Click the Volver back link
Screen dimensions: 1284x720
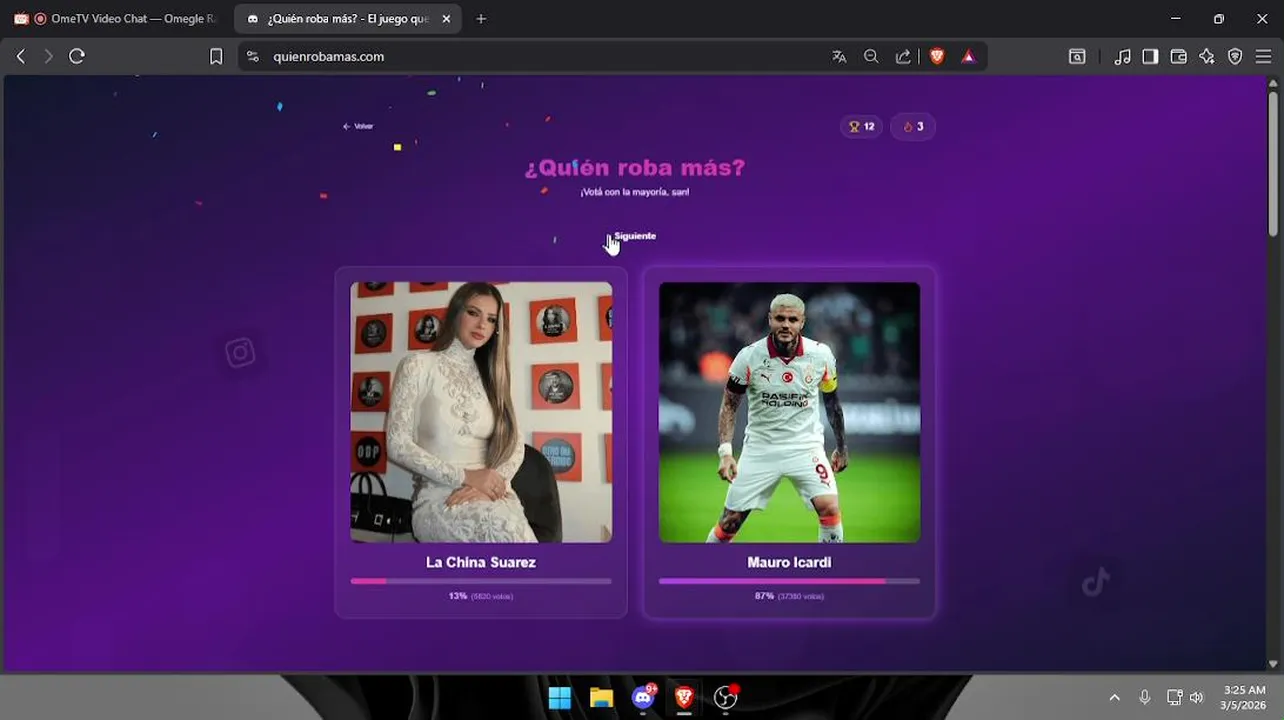pos(358,126)
